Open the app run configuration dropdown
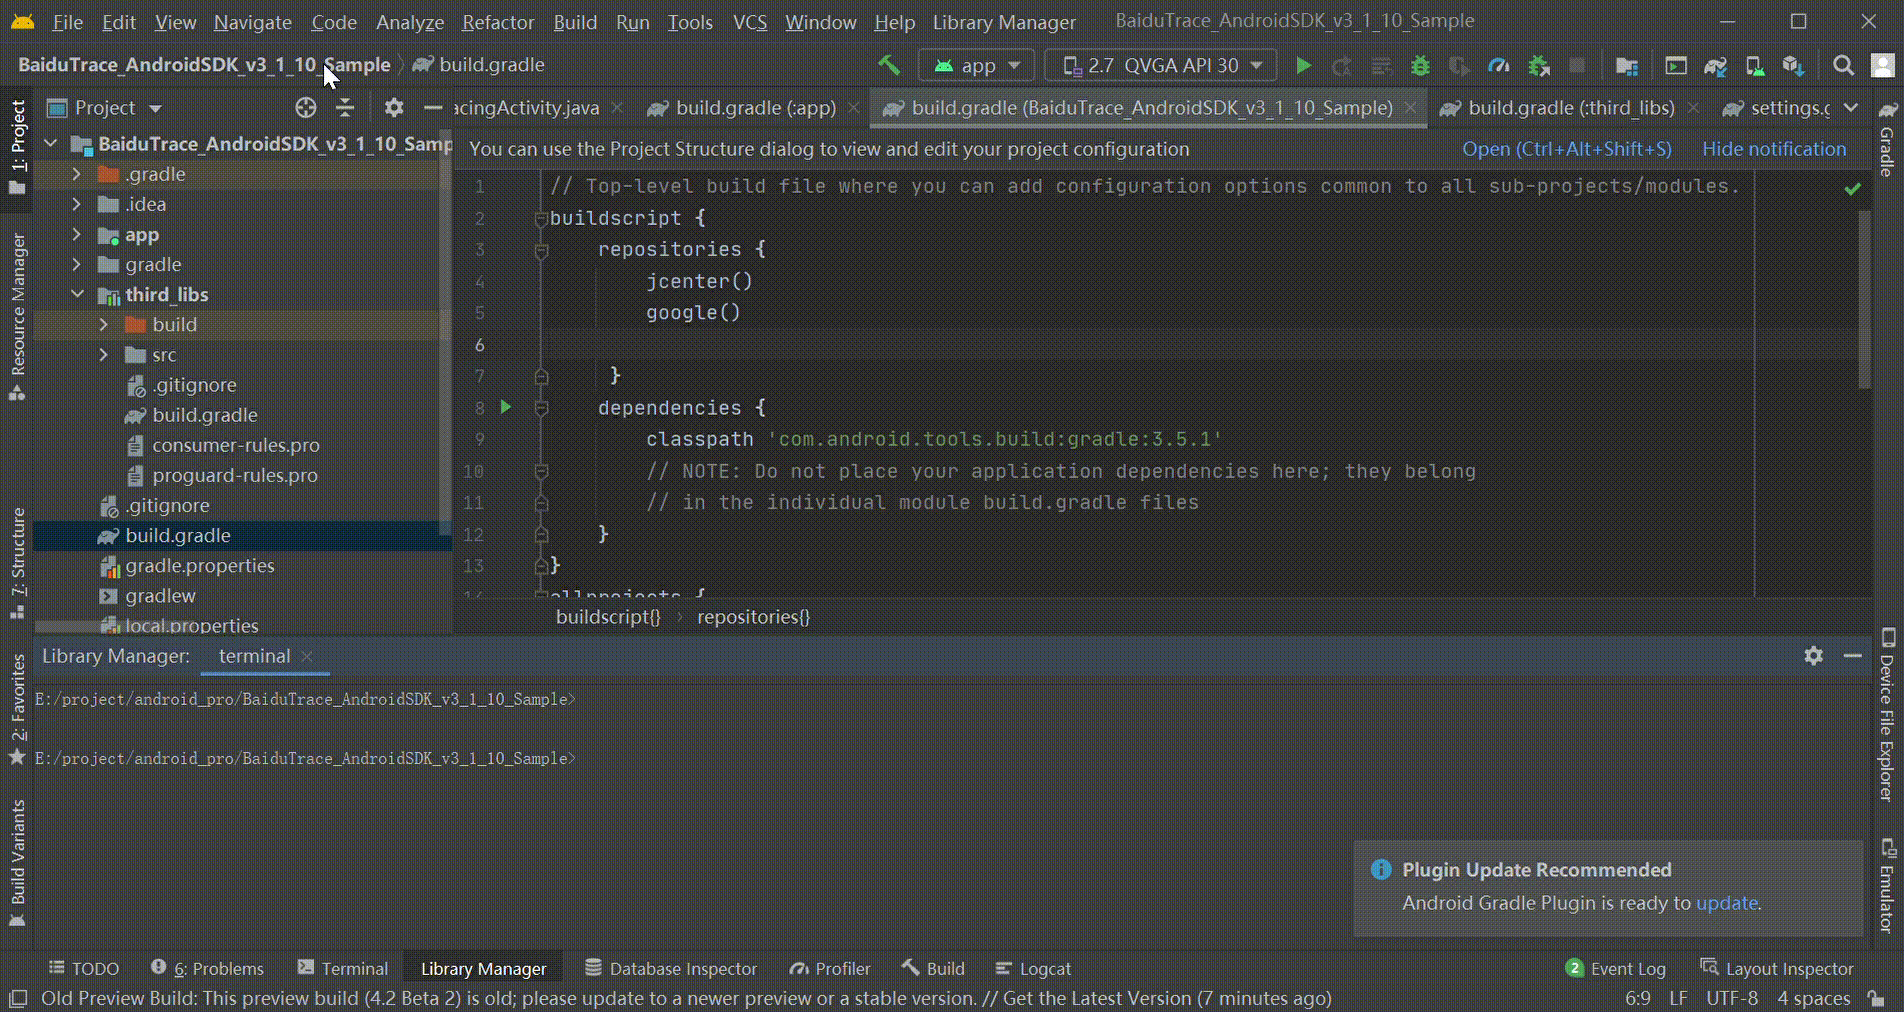1904x1012 pixels. tap(977, 65)
